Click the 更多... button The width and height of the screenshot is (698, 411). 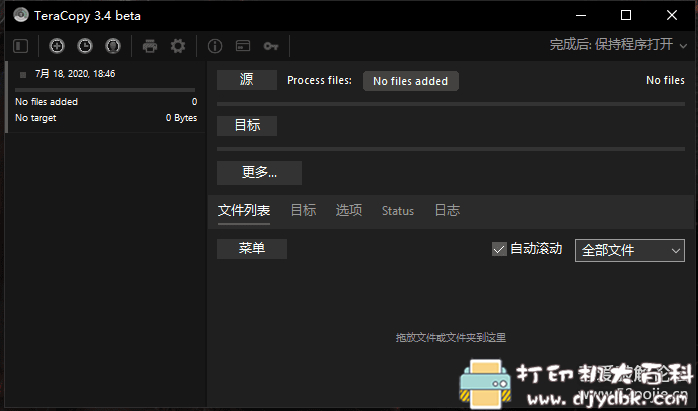click(x=259, y=173)
